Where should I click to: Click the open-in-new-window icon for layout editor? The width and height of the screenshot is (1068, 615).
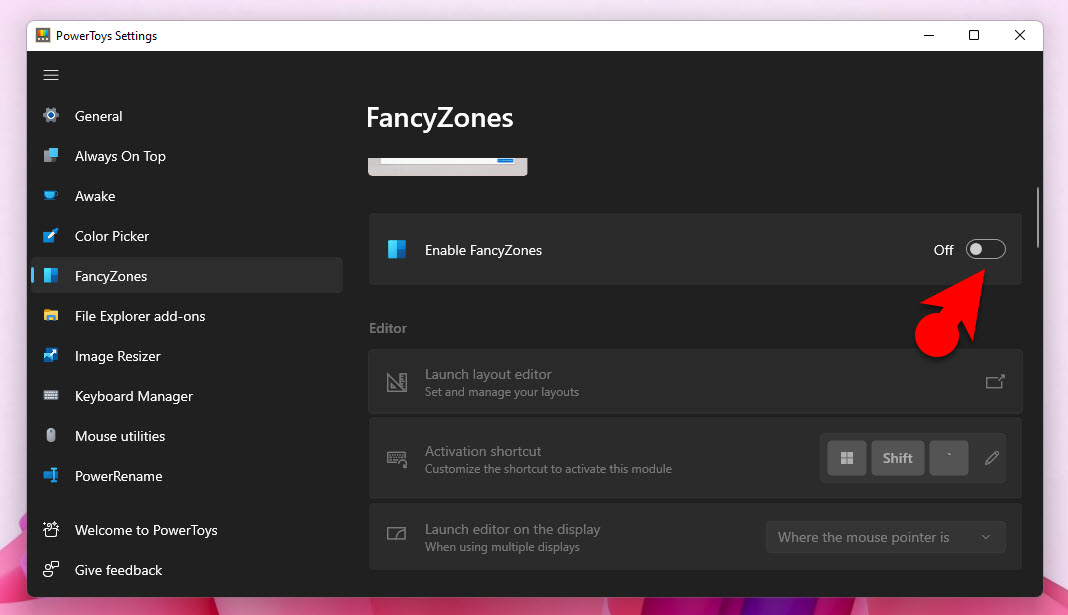click(995, 382)
